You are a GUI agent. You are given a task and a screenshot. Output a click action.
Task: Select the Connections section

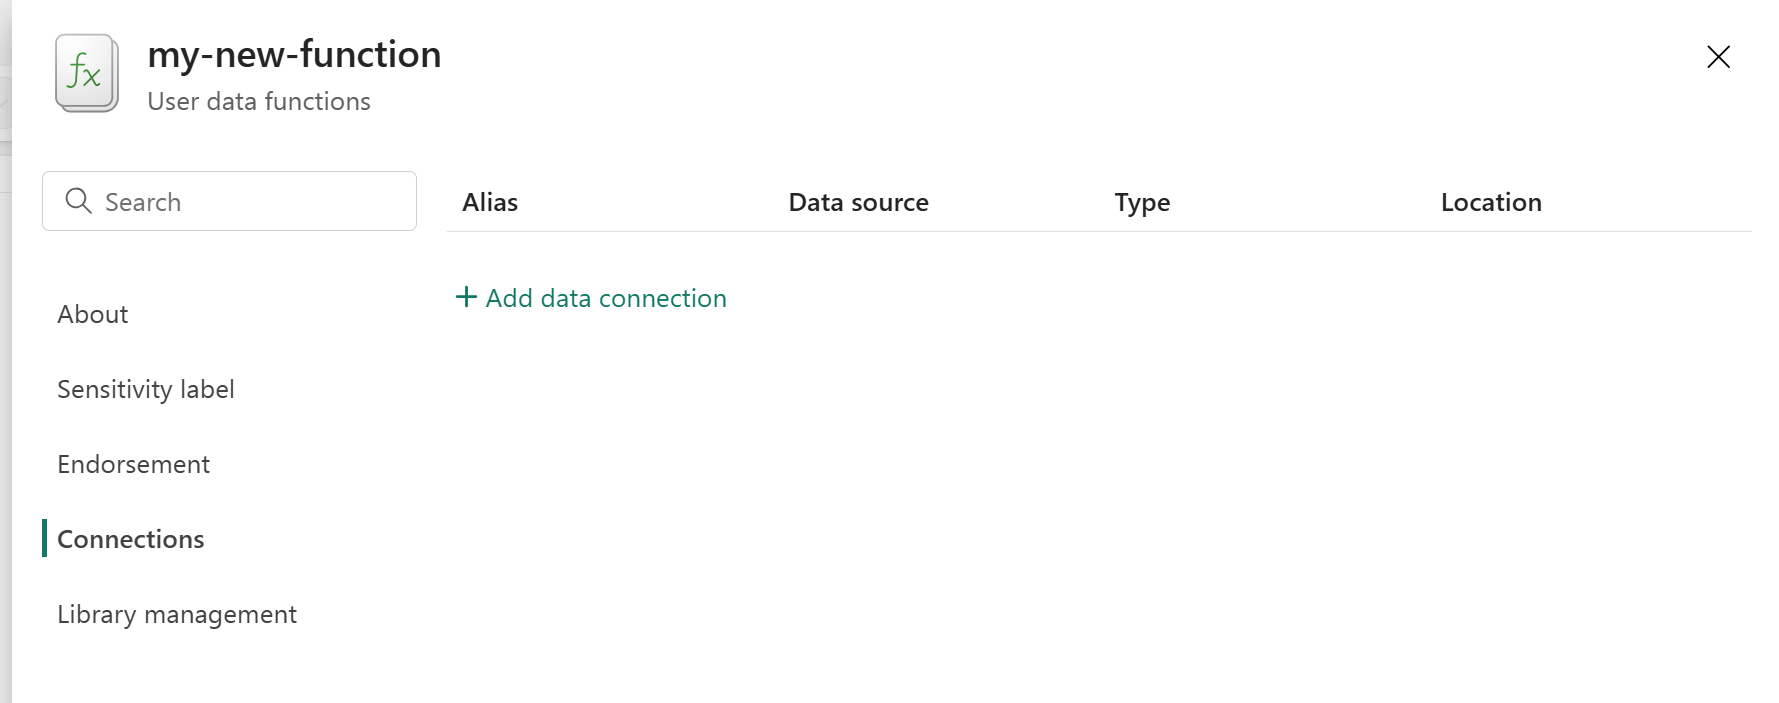pos(131,539)
